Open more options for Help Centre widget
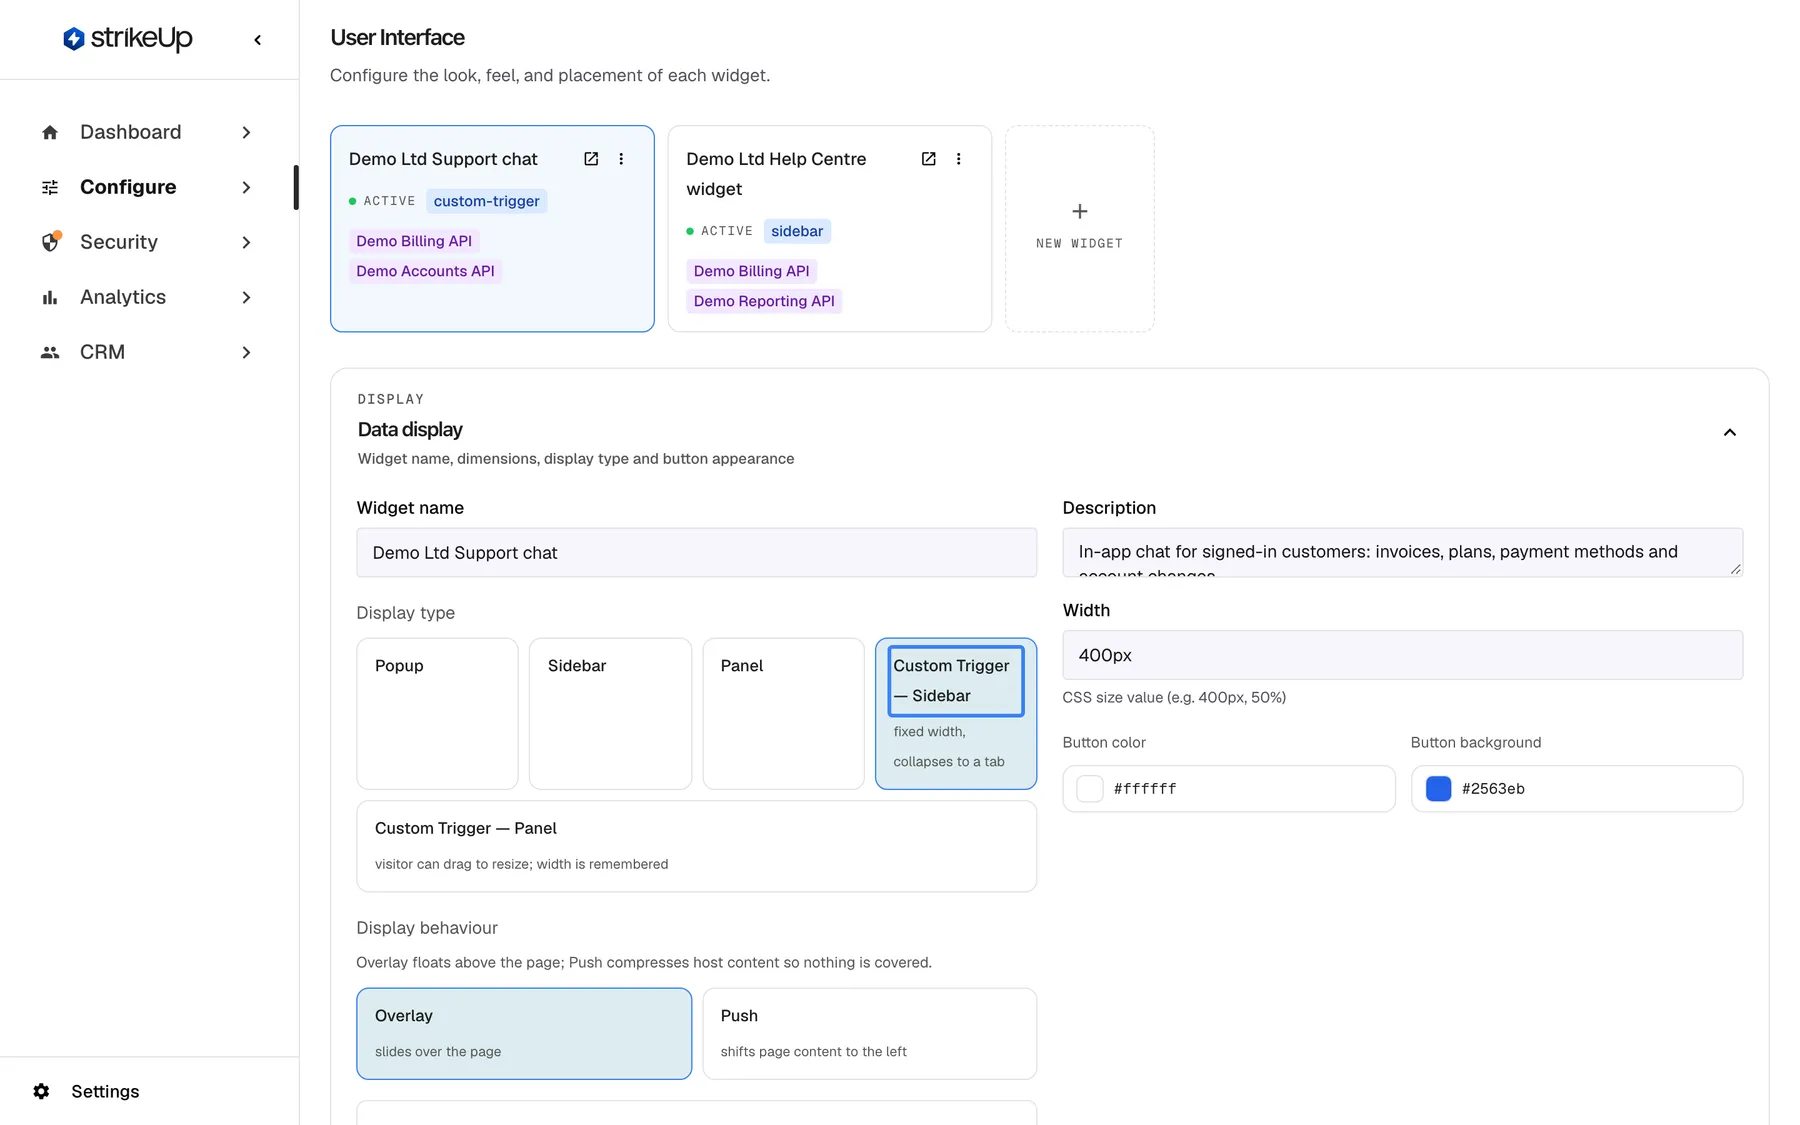The width and height of the screenshot is (1800, 1125). pos(958,159)
